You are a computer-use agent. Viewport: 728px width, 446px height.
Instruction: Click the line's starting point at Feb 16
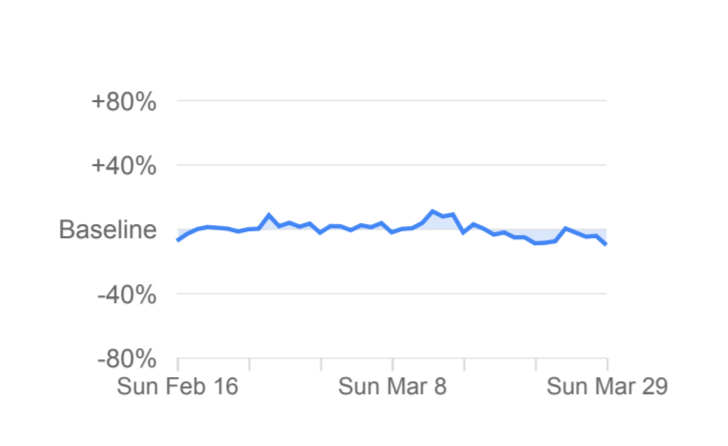click(x=178, y=240)
